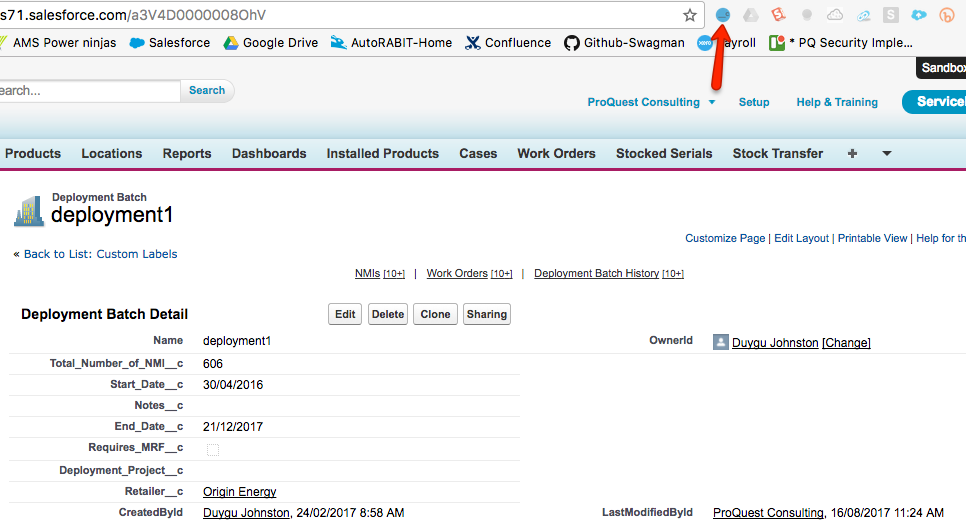
Task: Open the Service app menu button
Action: pos(934,102)
